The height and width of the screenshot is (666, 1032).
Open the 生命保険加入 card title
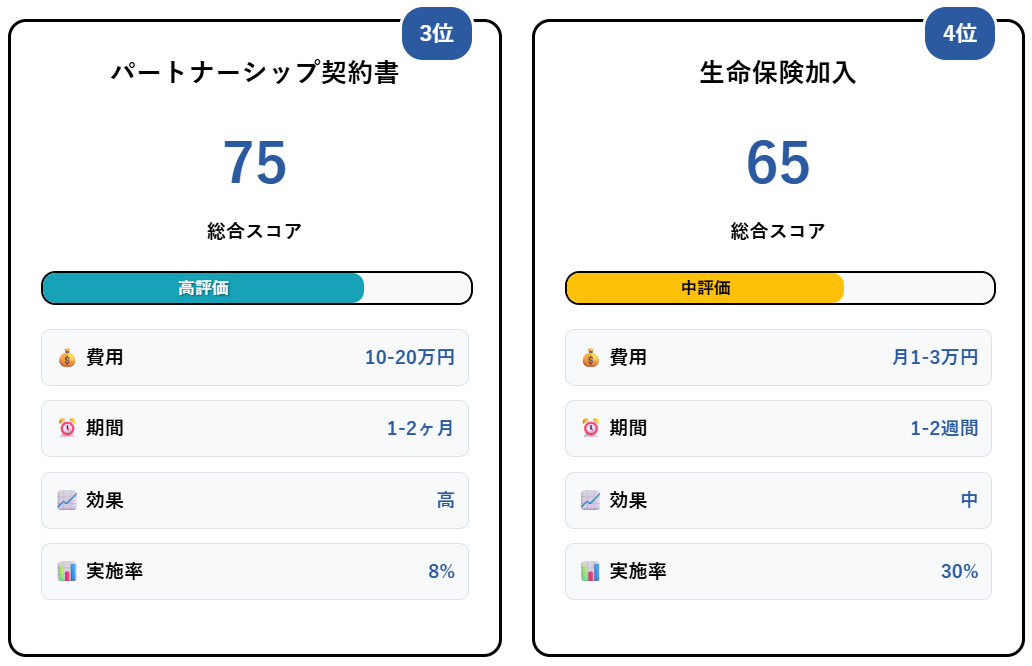(x=778, y=72)
